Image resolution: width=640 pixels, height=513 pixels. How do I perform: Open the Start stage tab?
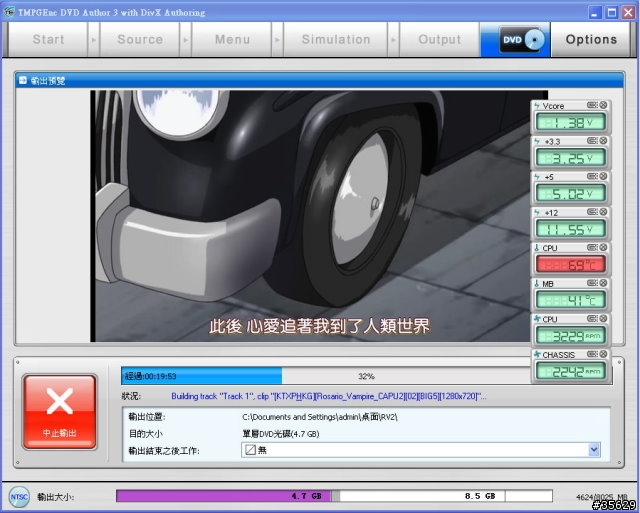coord(48,40)
